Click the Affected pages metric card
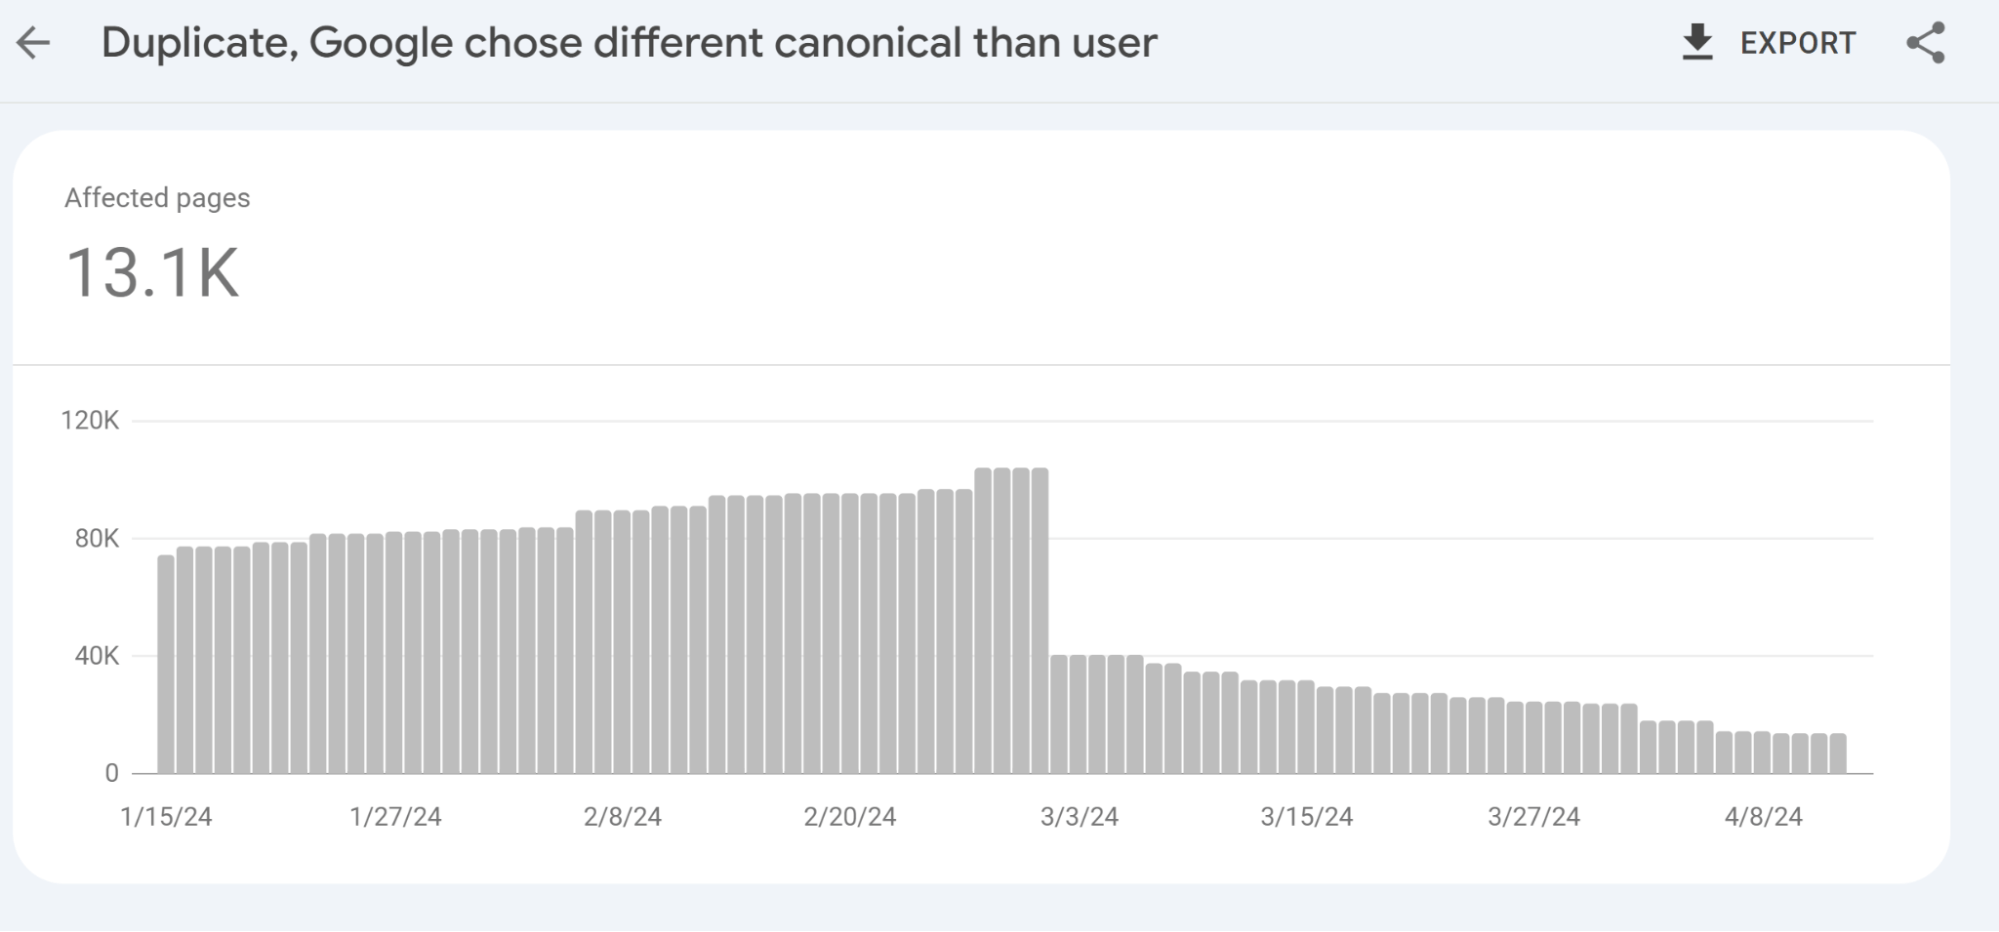This screenshot has width=1999, height=932. coord(158,198)
